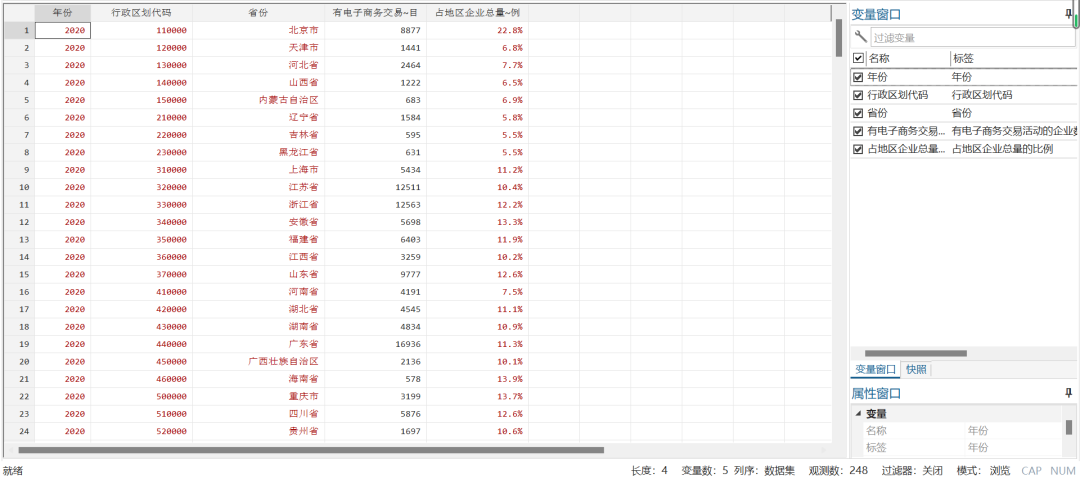Select the 变量窗口 tab
Viewport: 1080px width, 478px height.
click(x=875, y=370)
